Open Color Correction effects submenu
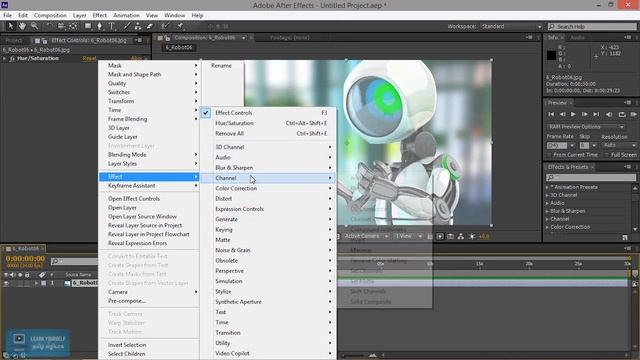The width and height of the screenshot is (640, 360). [x=267, y=188]
